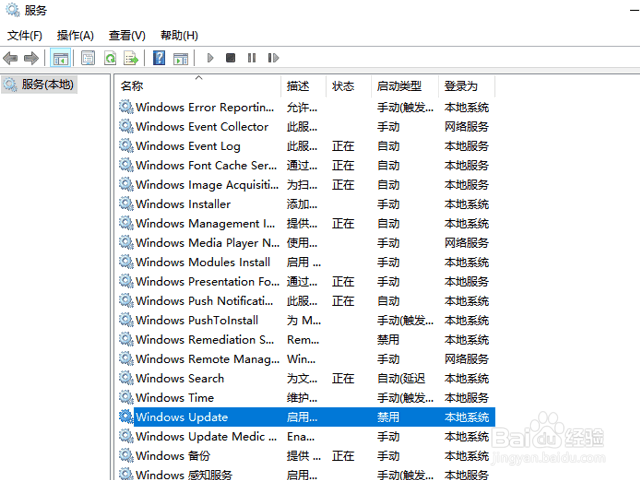Screen dimensions: 640x480
Task: Click gear icon of Windows Installer row
Action: [x=126, y=204]
